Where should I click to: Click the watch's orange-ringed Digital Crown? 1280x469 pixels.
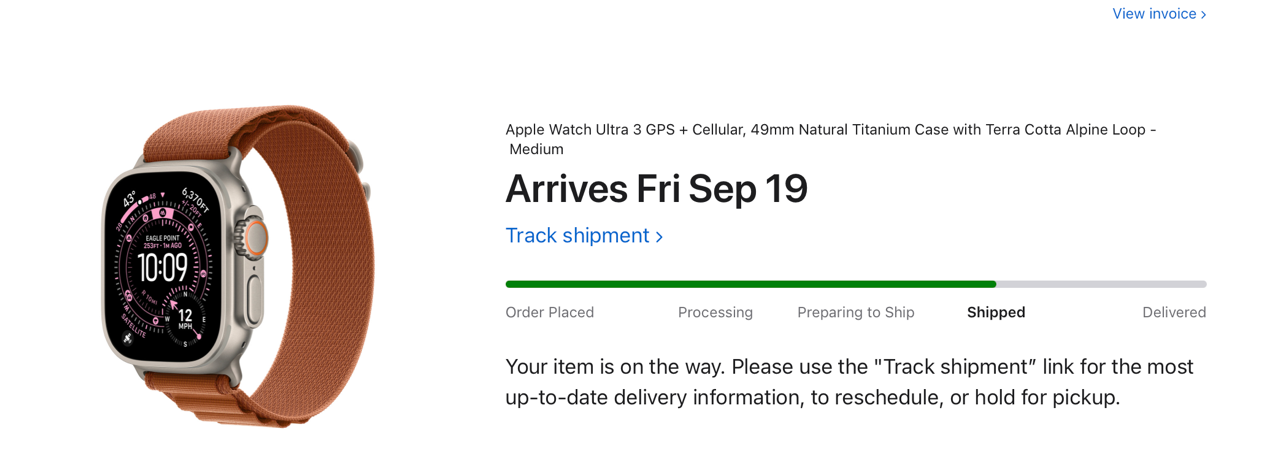click(x=257, y=238)
